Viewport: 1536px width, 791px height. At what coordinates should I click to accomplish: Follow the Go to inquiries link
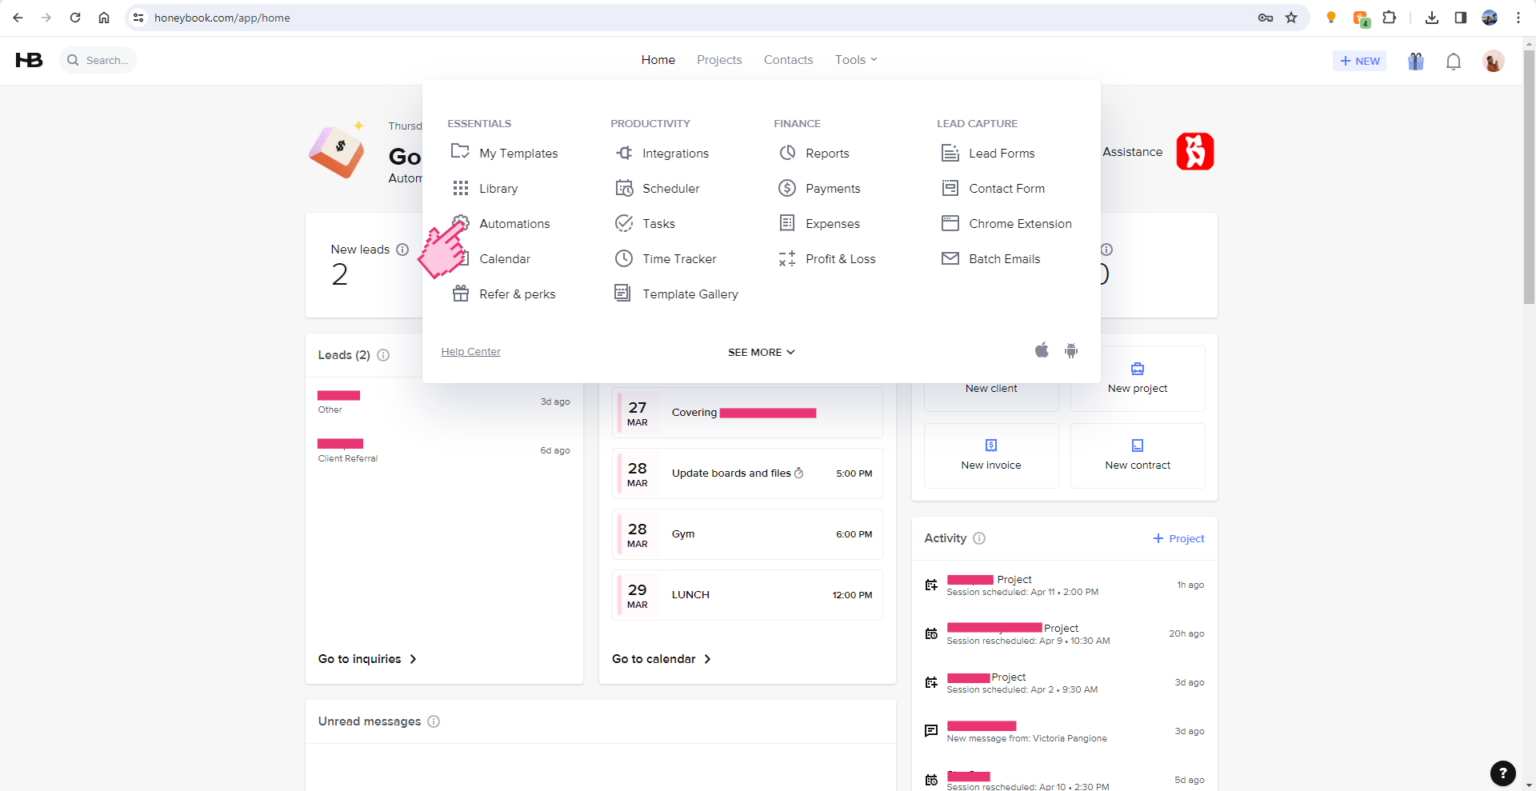click(367, 659)
